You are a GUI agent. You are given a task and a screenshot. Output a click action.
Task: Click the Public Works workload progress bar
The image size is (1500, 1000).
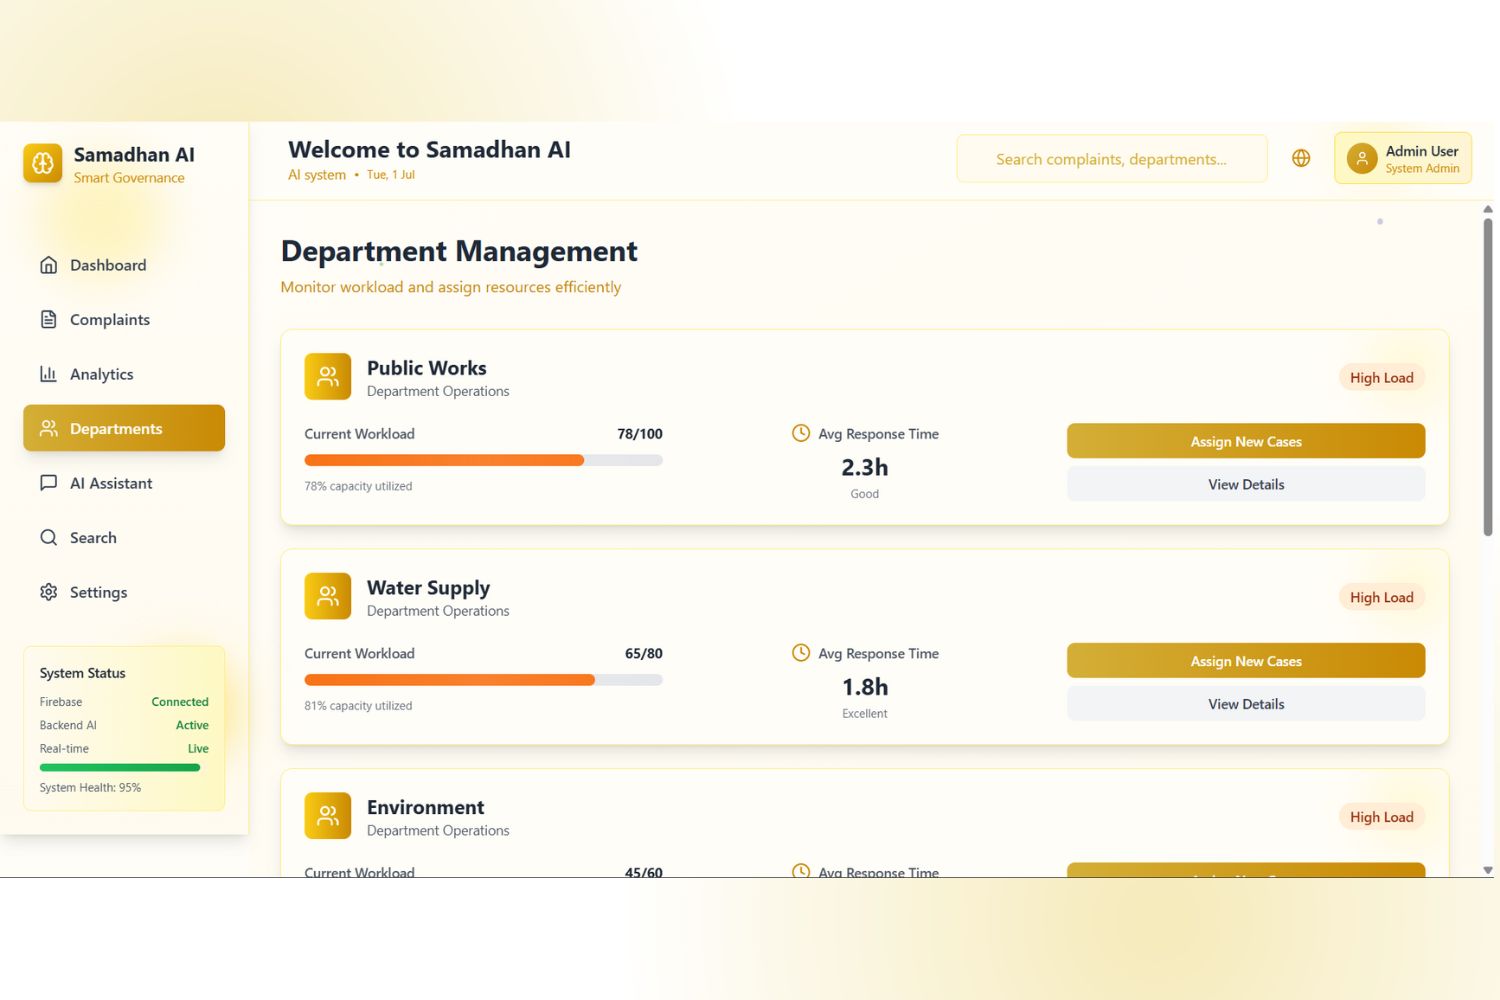pos(483,460)
